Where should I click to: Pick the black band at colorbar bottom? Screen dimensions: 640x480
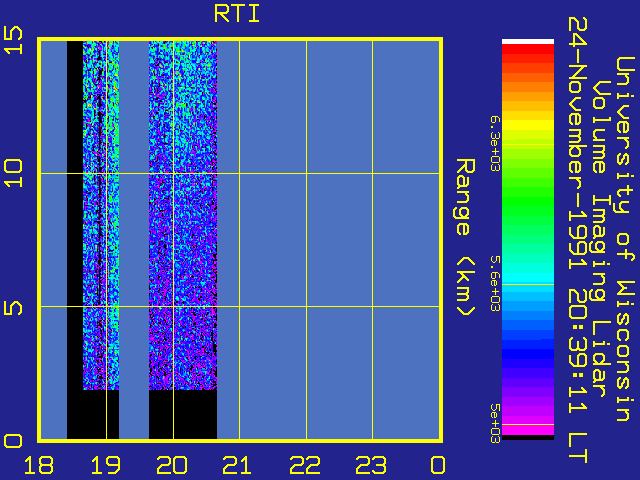coord(528,437)
